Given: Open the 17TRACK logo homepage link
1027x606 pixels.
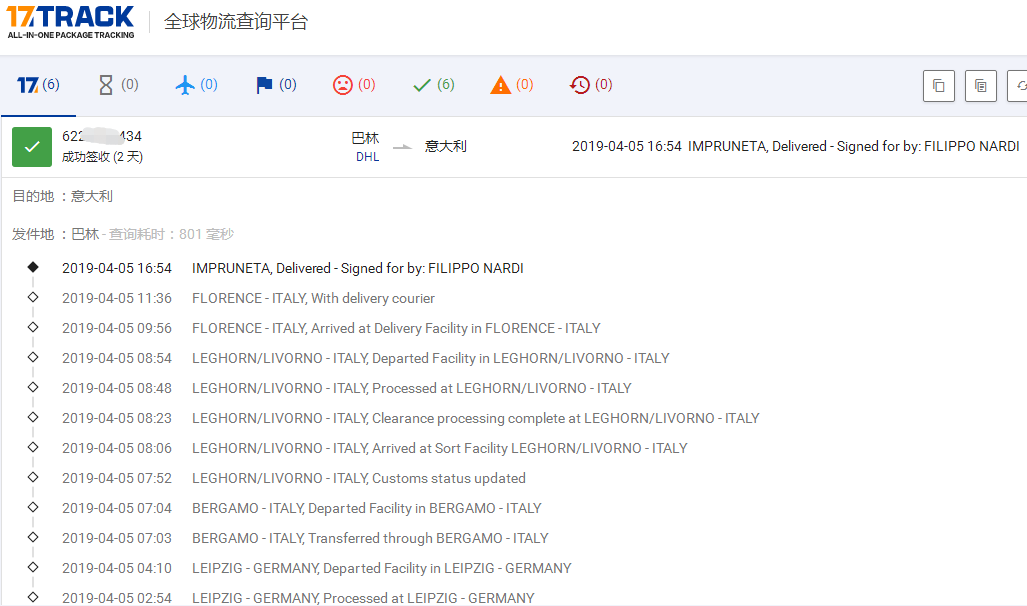Looking at the screenshot, I should pyautogui.click(x=68, y=22).
